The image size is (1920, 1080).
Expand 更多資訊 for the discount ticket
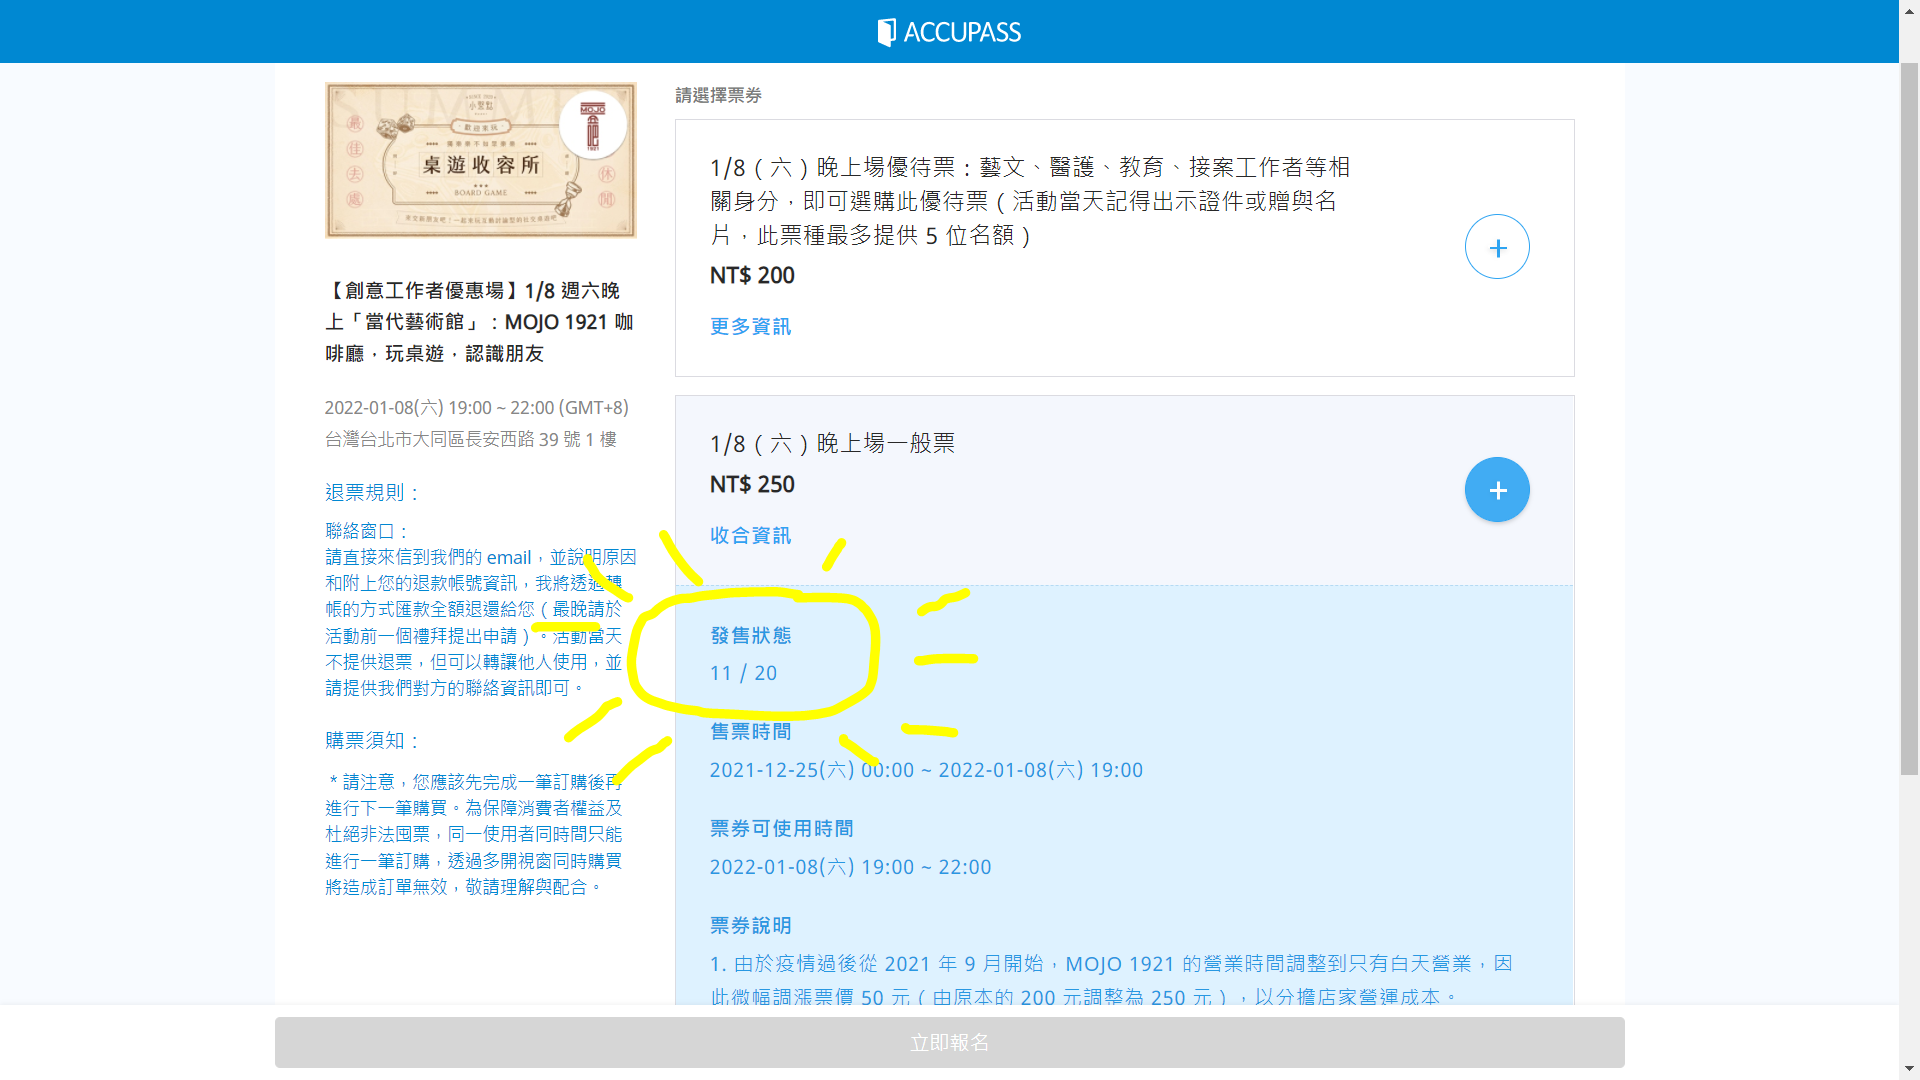coord(750,327)
